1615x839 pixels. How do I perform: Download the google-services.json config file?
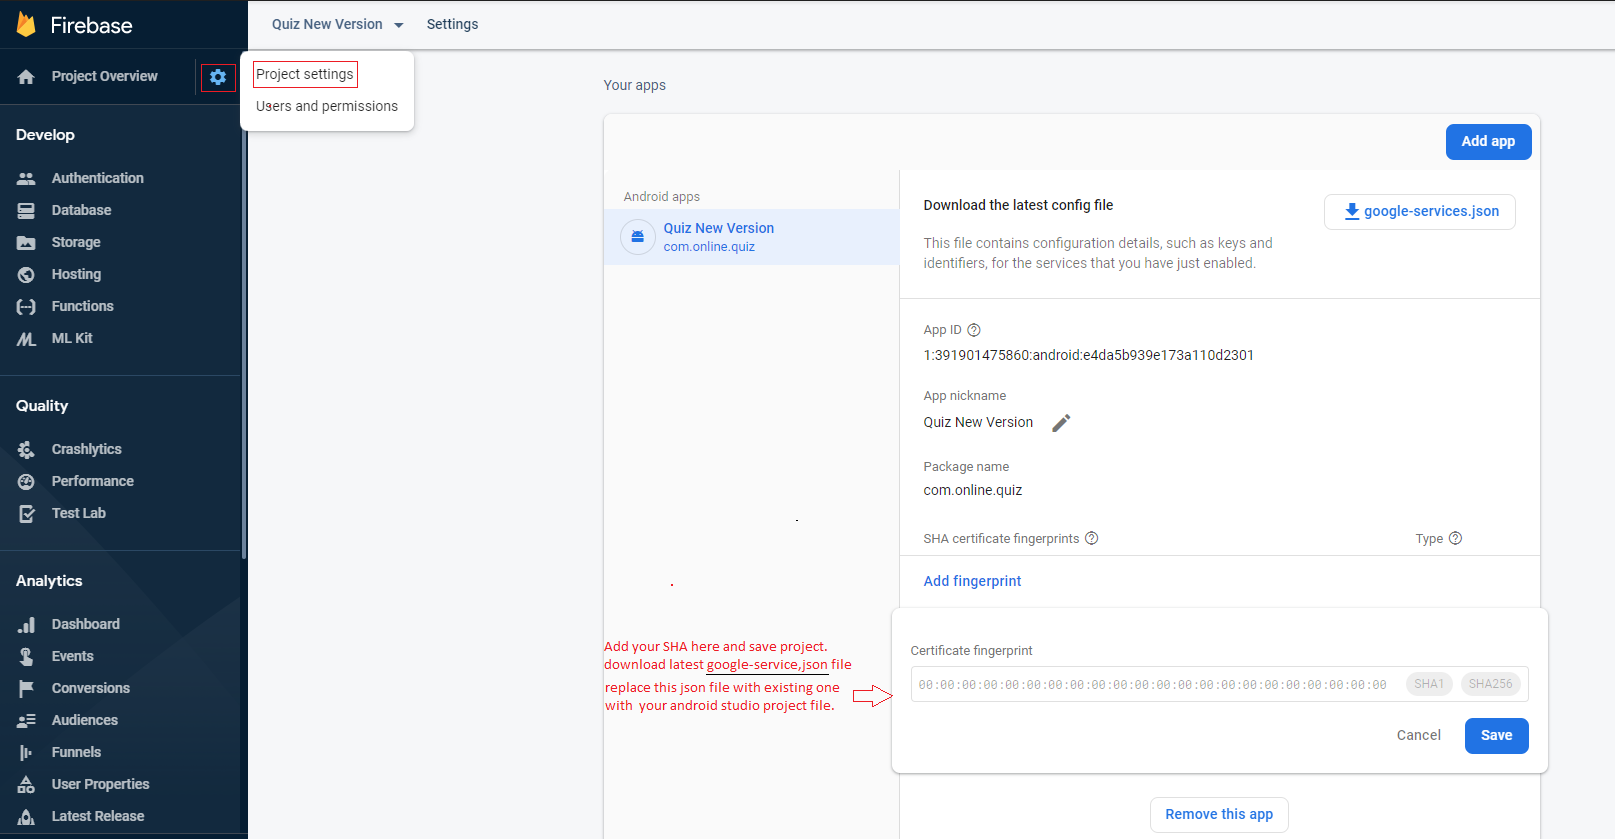1420,211
